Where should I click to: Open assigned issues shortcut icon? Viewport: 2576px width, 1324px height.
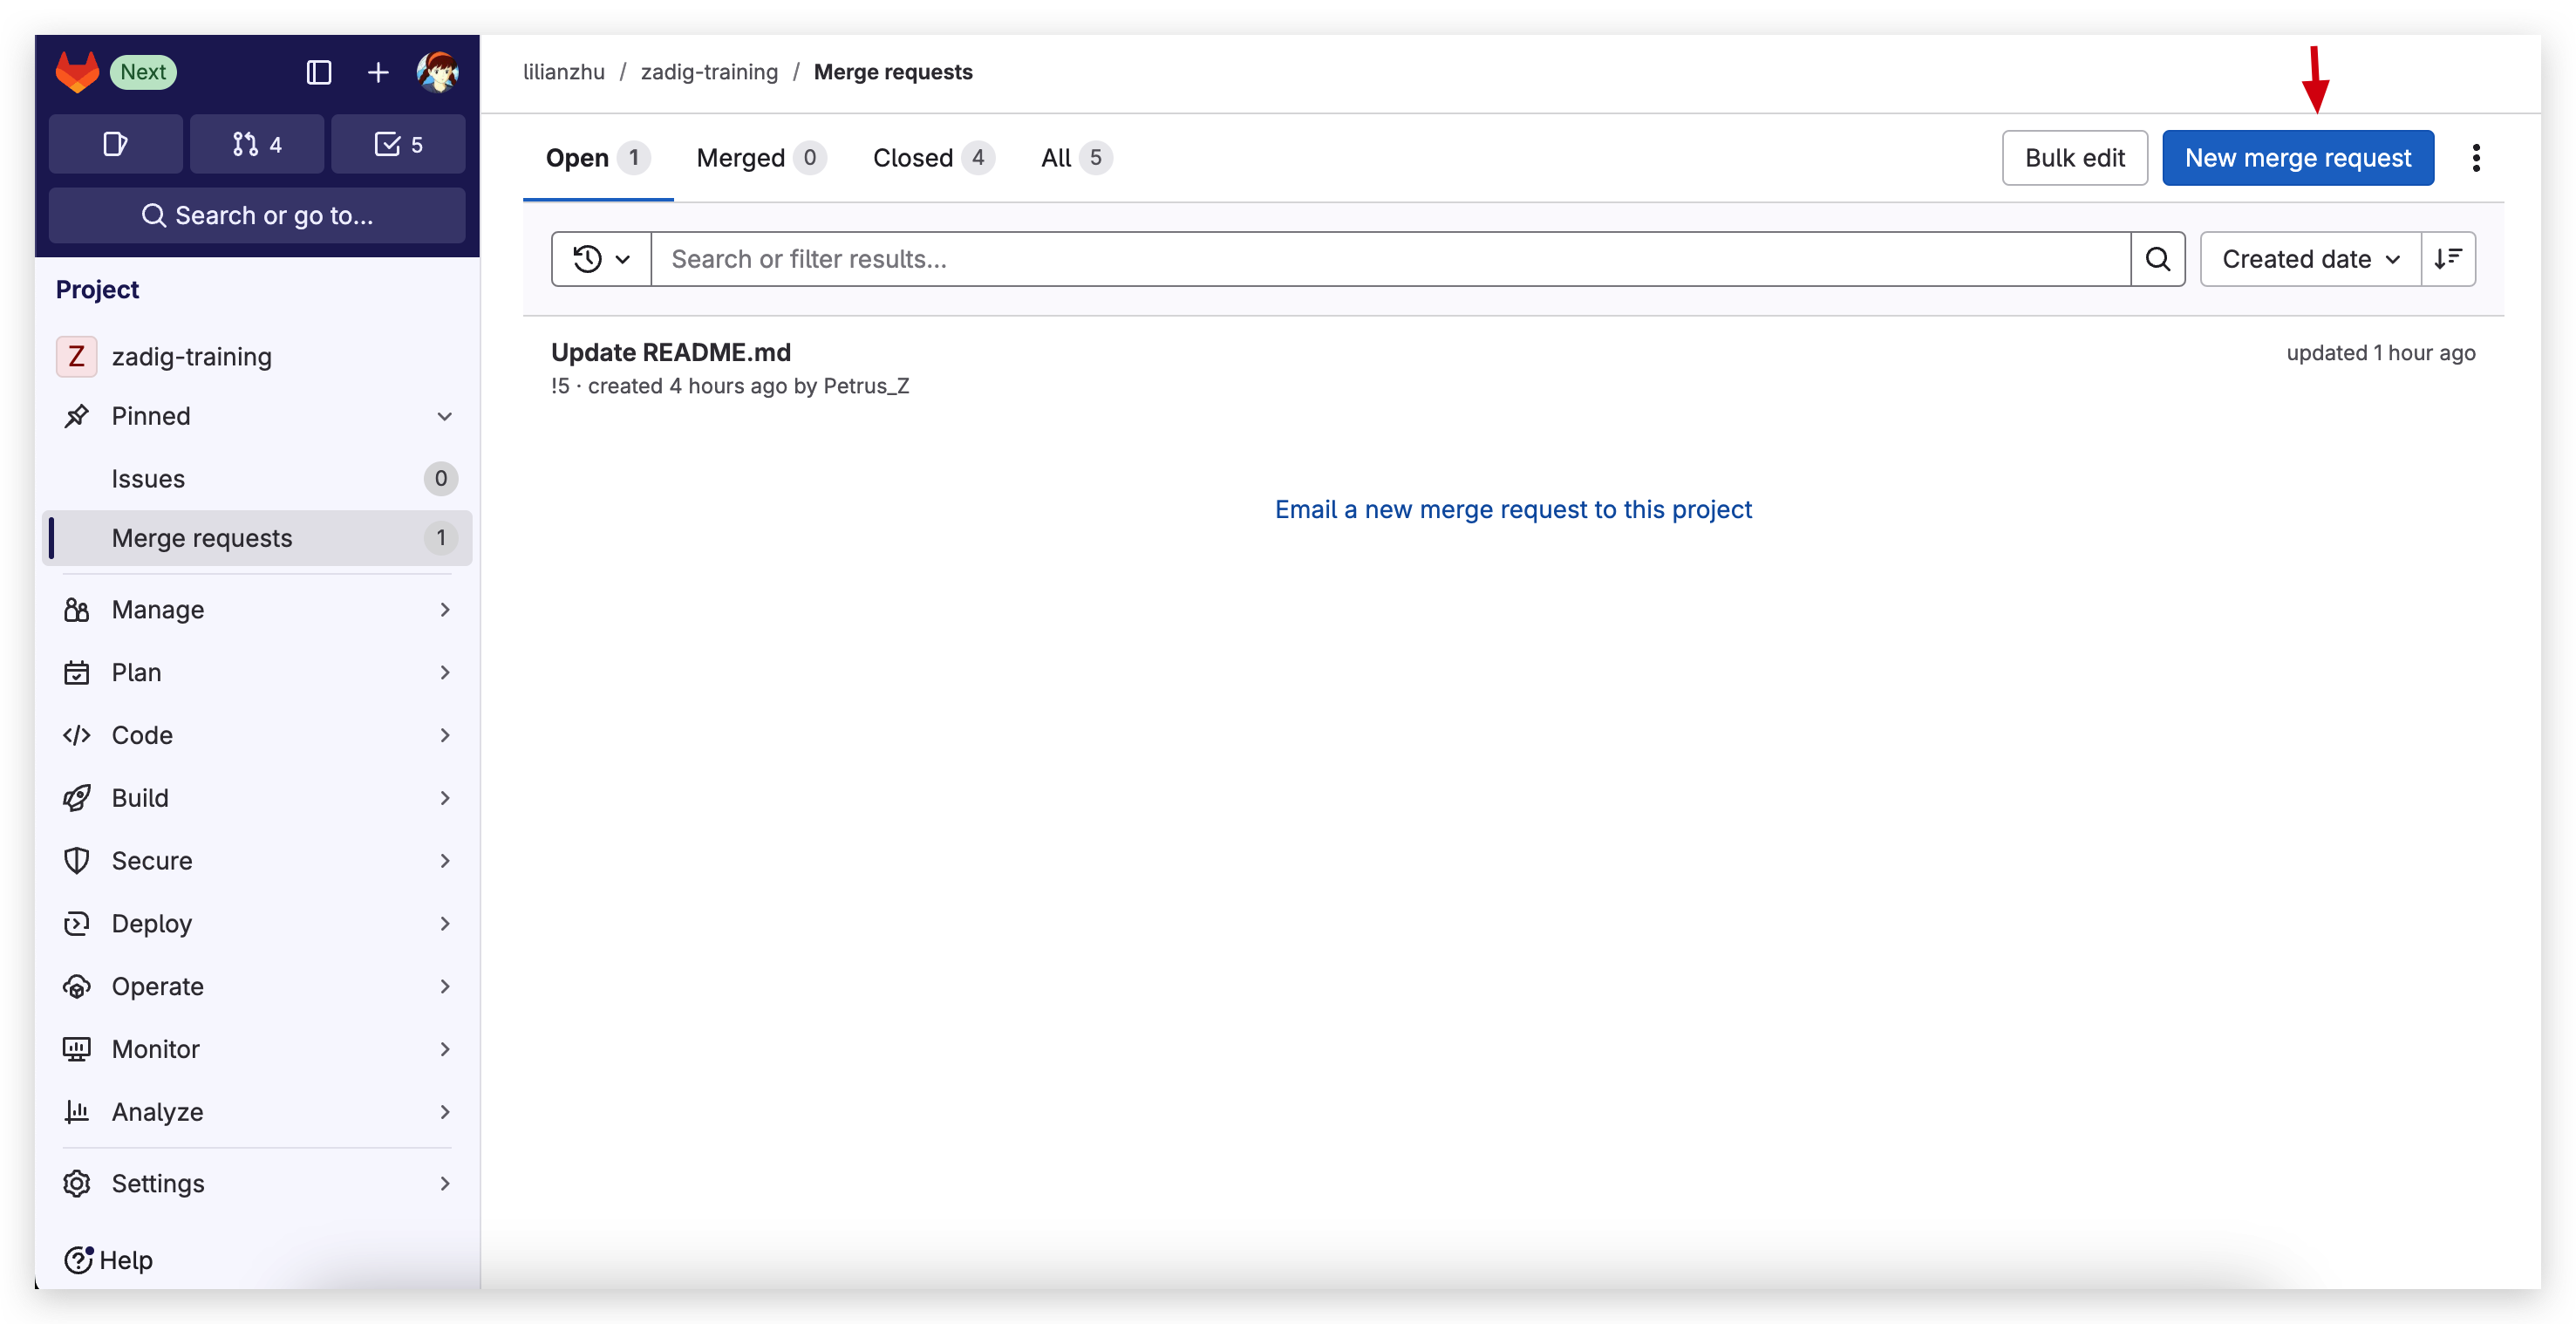coord(115,144)
